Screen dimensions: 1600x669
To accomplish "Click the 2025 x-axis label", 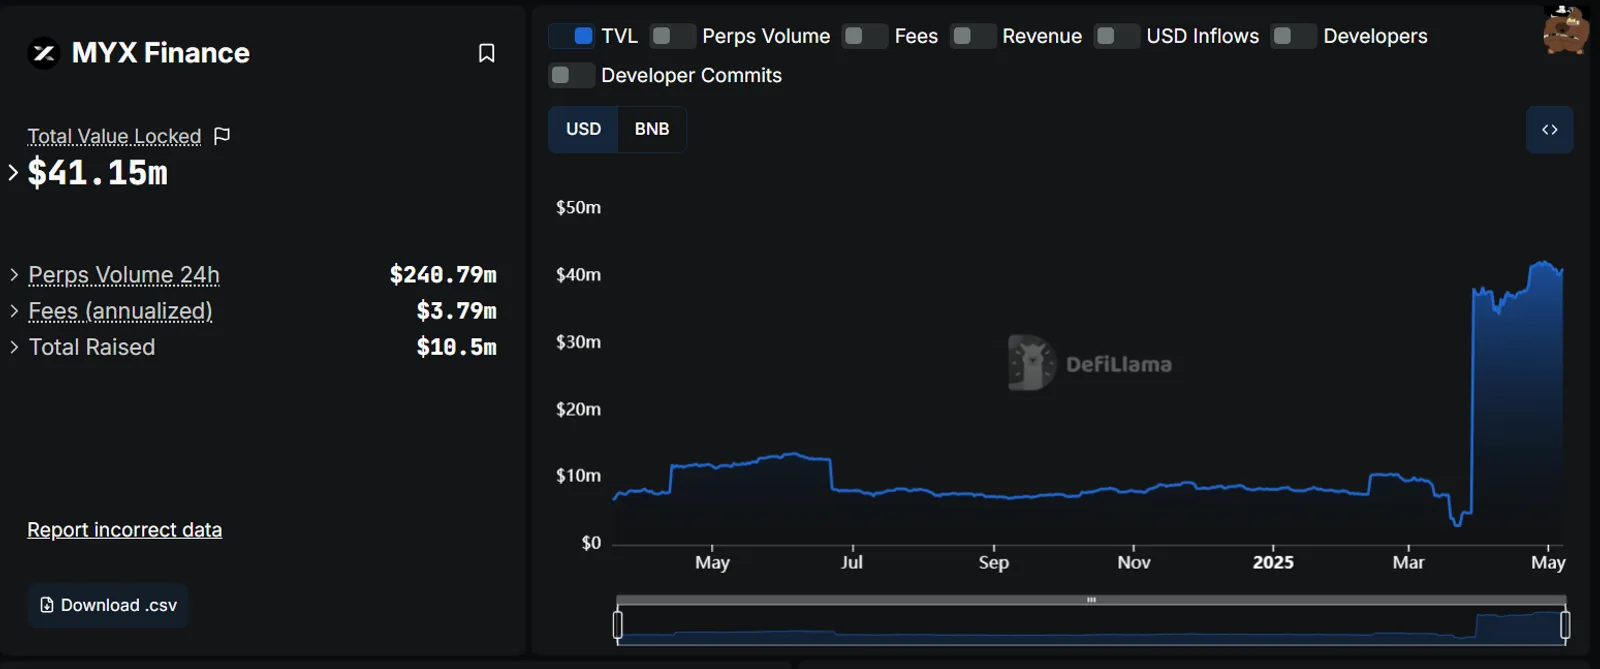I will click(x=1273, y=562).
